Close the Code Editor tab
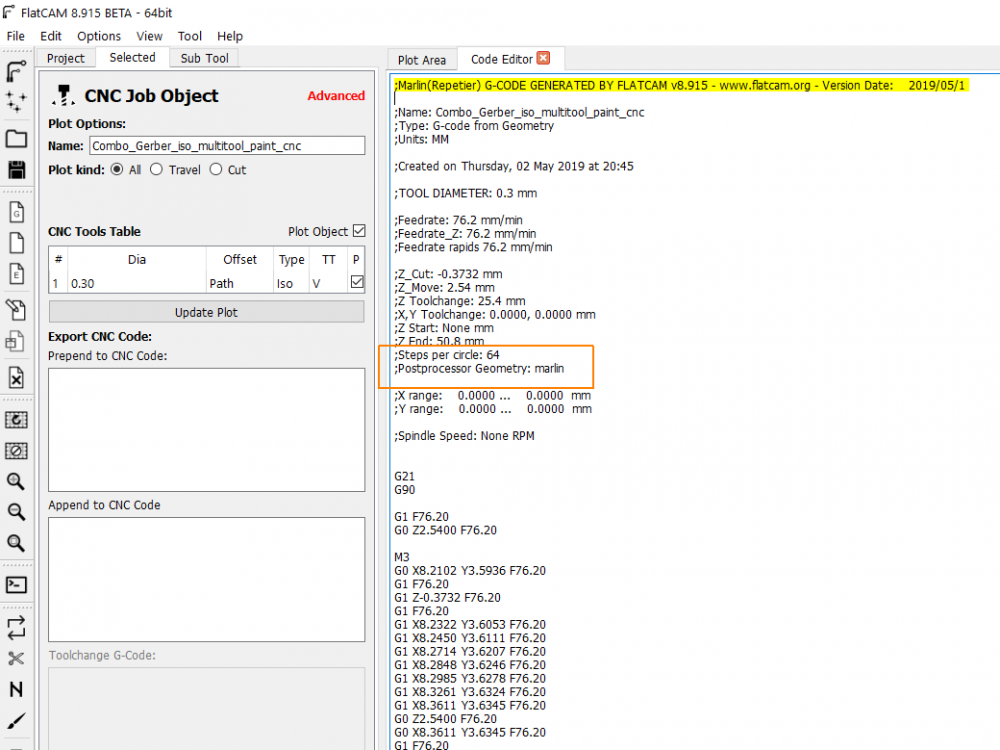Screen dimensions: 1000x750 pyautogui.click(x=543, y=58)
